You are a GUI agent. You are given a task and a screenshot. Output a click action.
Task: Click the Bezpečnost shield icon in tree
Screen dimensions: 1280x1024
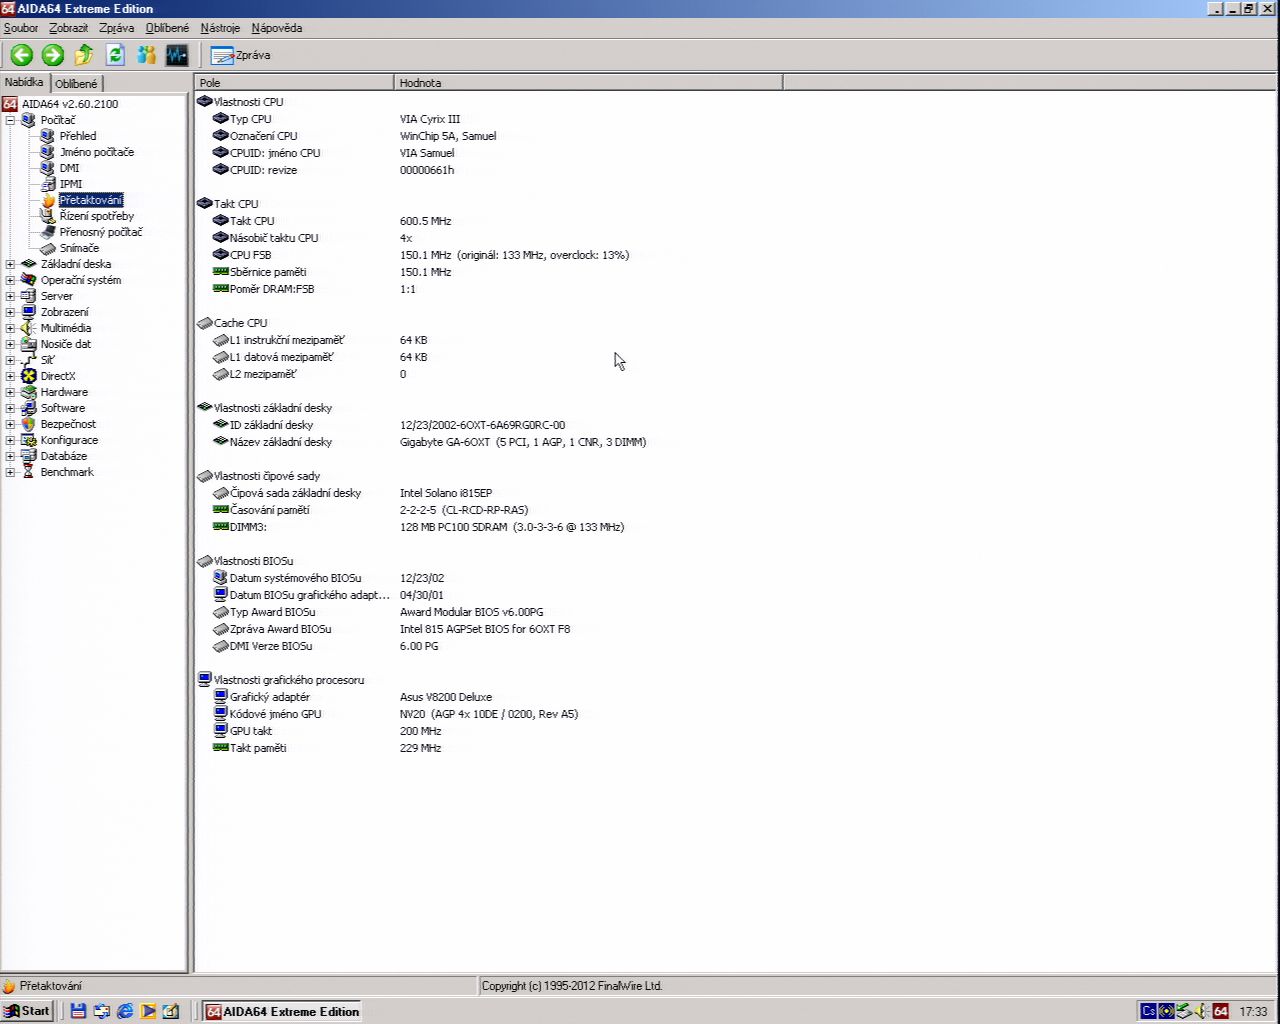[x=28, y=424]
